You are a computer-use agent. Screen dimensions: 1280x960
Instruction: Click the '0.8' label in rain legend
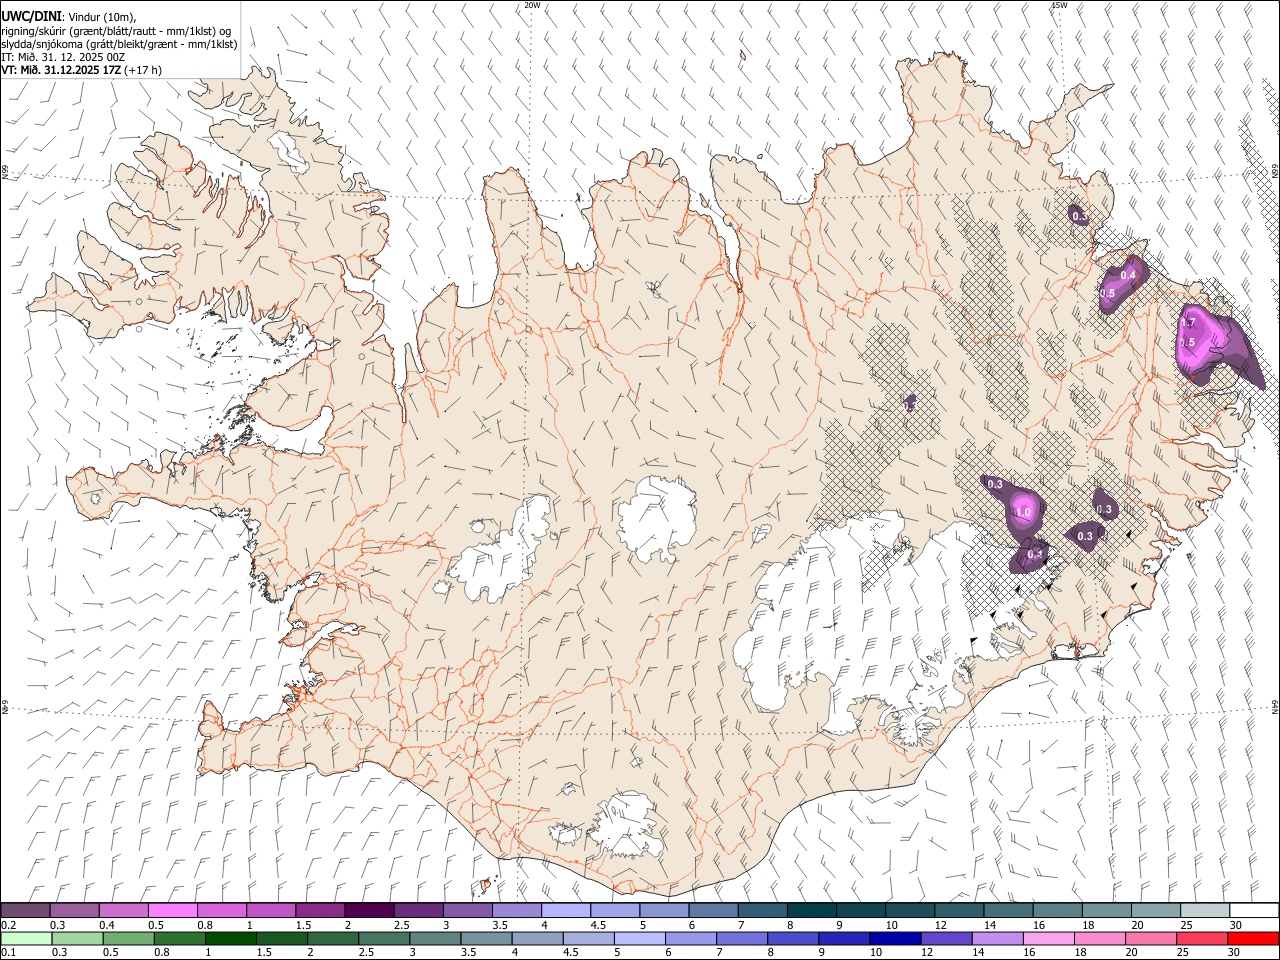[x=161, y=953]
